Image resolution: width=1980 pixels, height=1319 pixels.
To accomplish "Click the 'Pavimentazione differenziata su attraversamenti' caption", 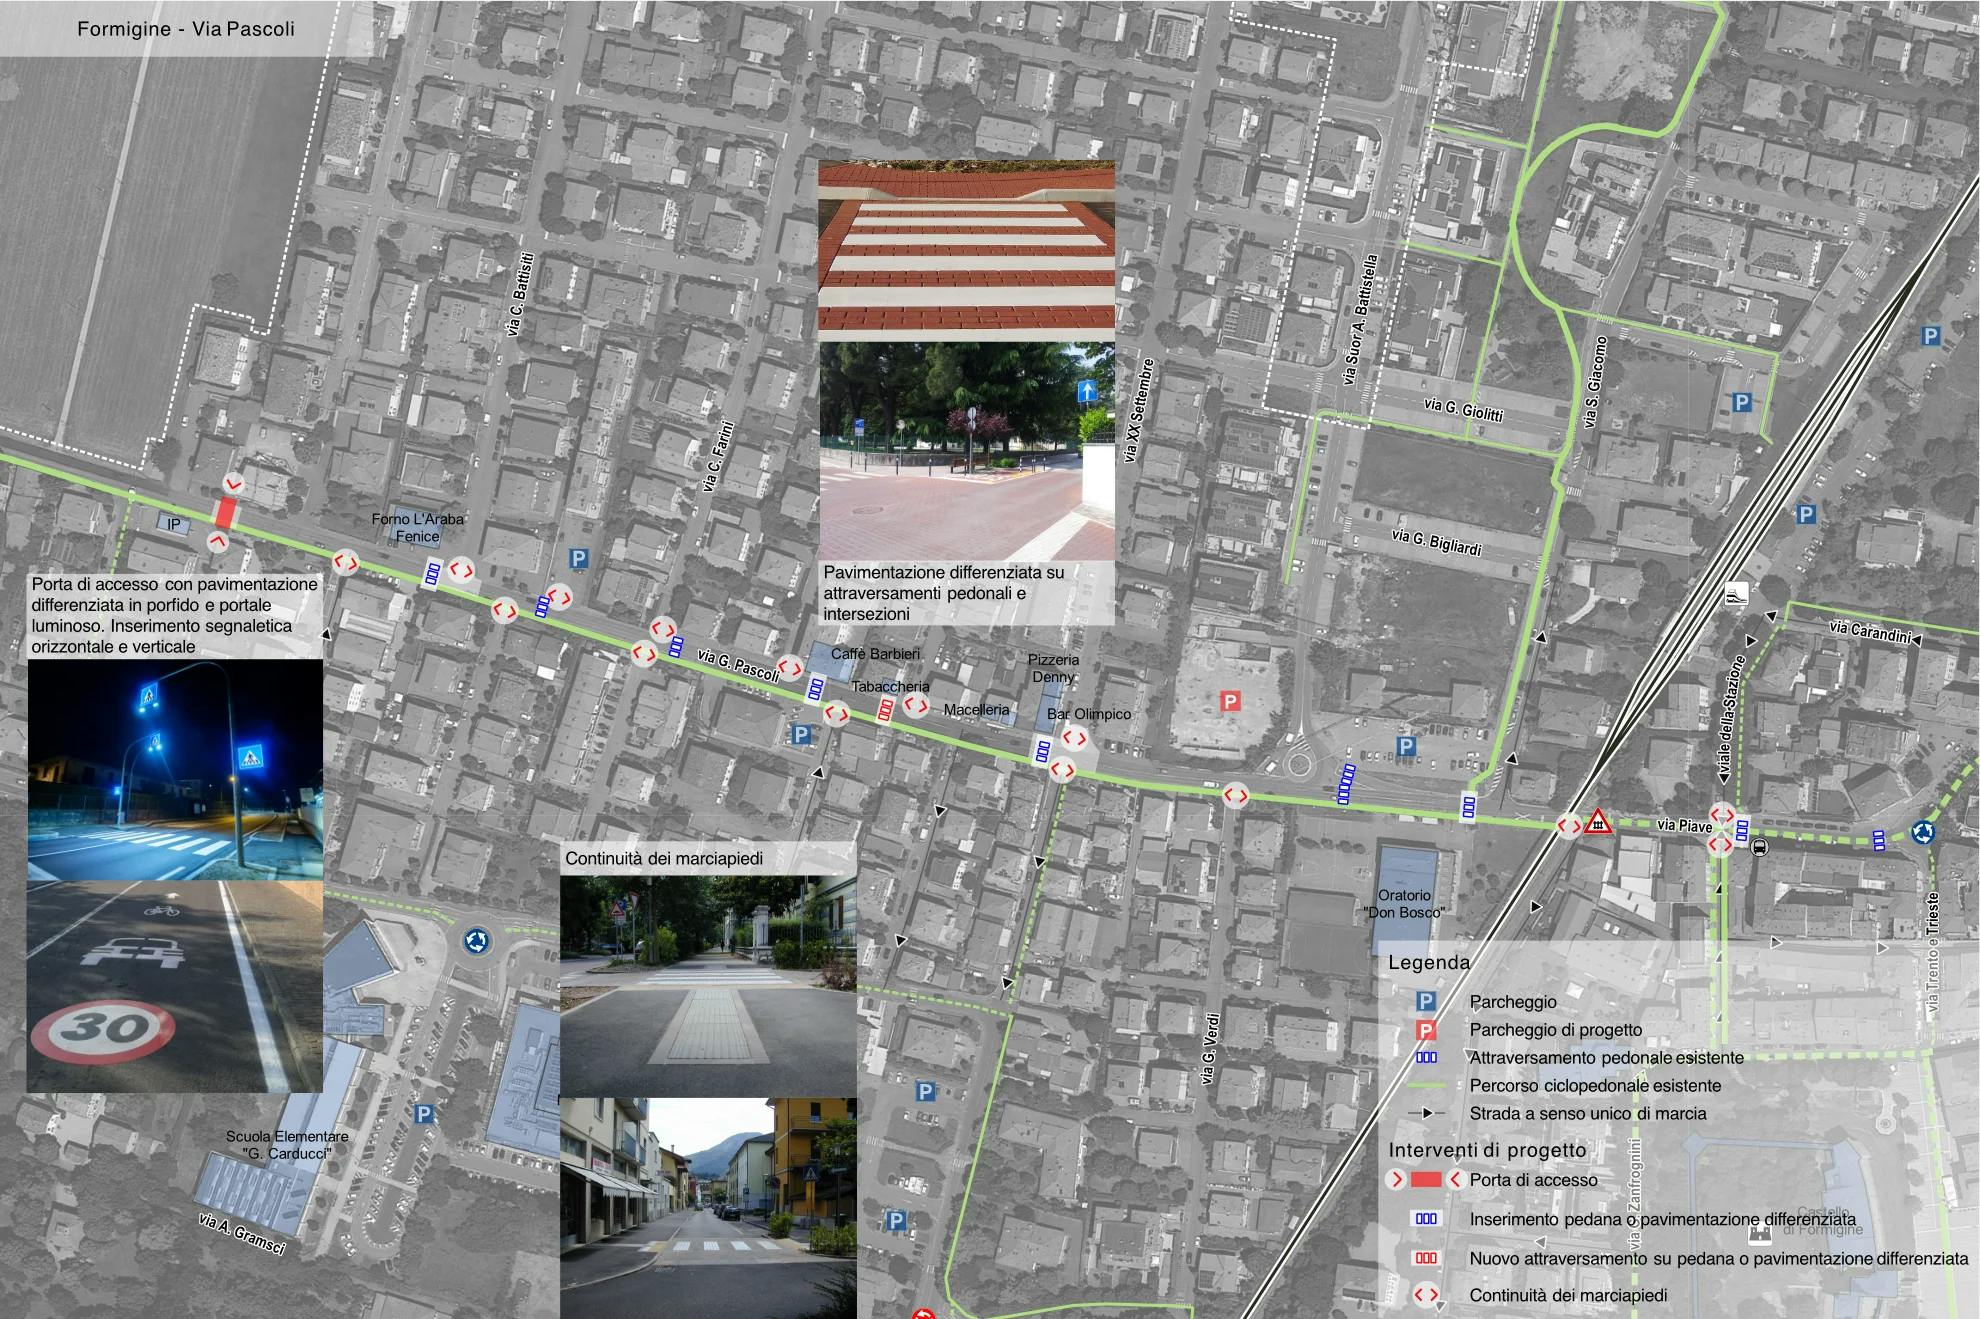I will coord(944,593).
